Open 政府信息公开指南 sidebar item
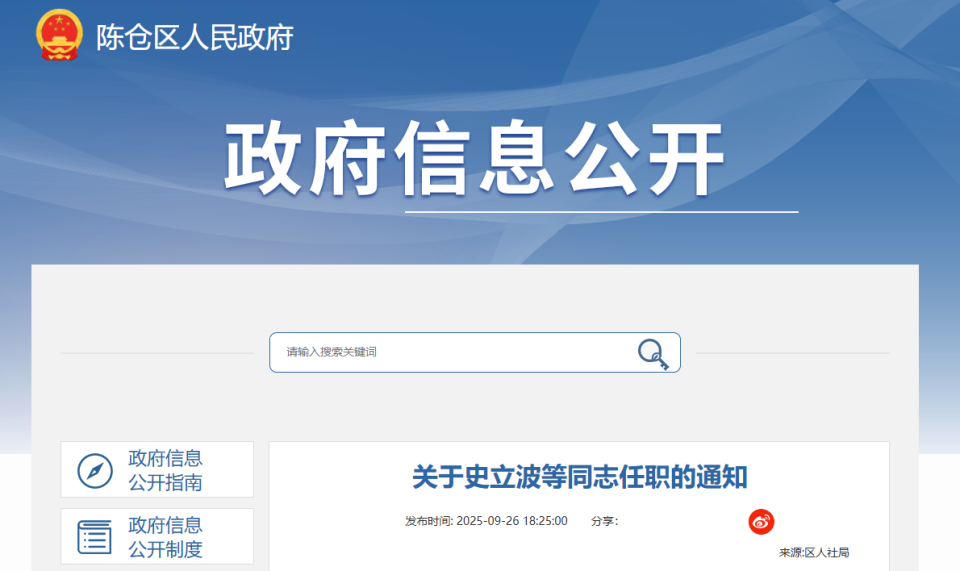Image resolution: width=960 pixels, height=571 pixels. coord(157,469)
